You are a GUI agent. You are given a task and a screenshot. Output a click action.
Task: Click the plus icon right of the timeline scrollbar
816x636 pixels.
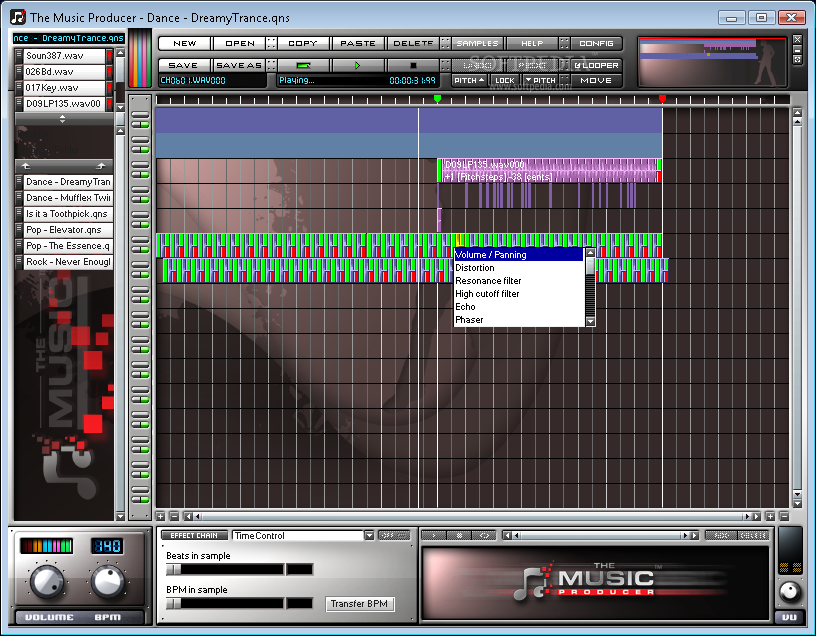coord(770,516)
